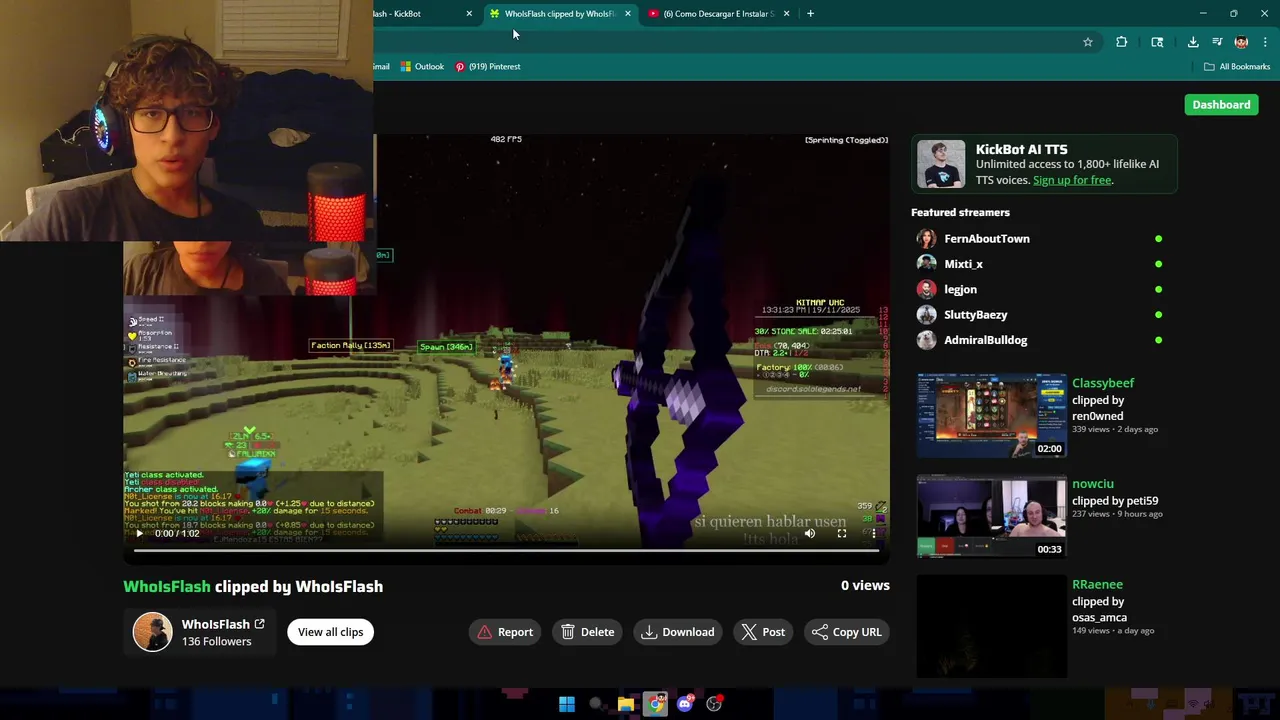Viewport: 1280px width, 720px height.
Task: Seek on the video progress bar
Action: [x=506, y=550]
